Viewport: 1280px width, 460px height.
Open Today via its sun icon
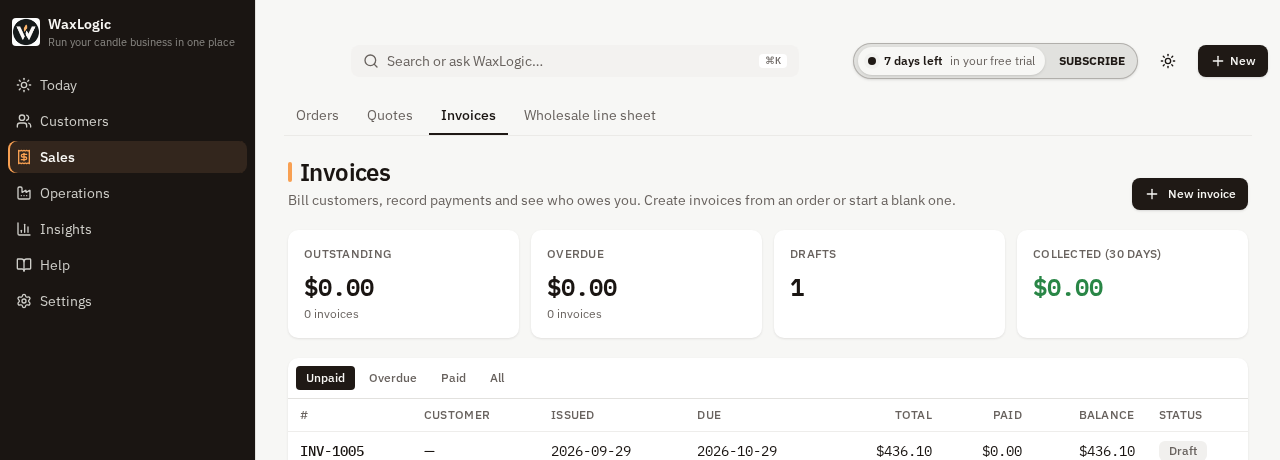point(24,85)
